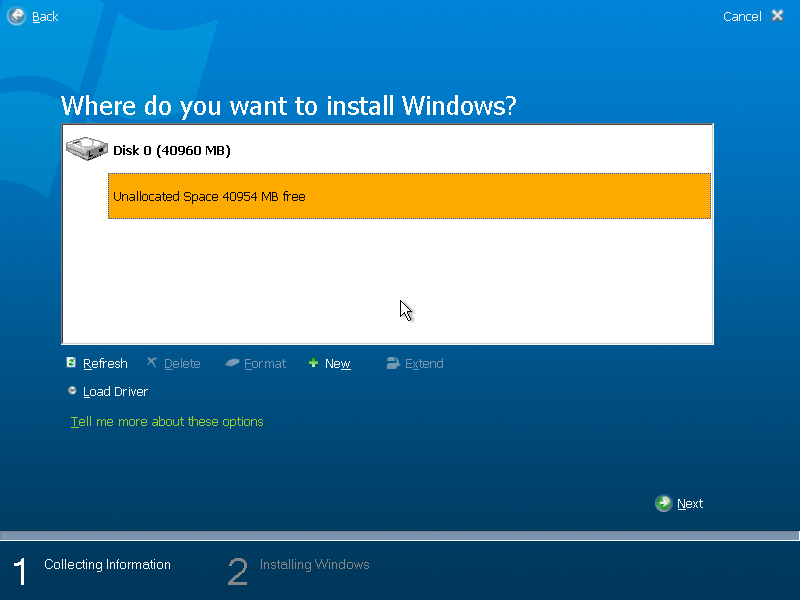
Task: Click the Load Driver disc icon
Action: click(x=72, y=390)
